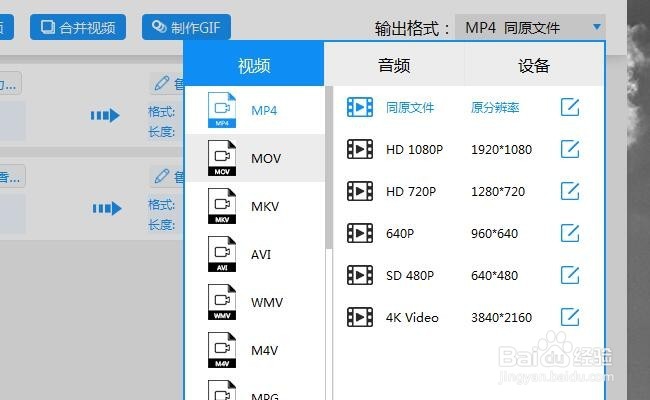Select MKV from the format list
The height and width of the screenshot is (400, 650).
point(256,206)
